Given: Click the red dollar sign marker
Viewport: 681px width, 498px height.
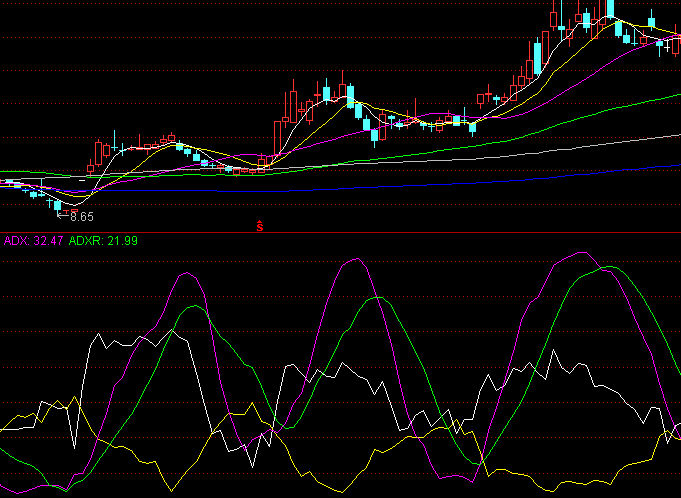Looking at the screenshot, I should tap(260, 226).
